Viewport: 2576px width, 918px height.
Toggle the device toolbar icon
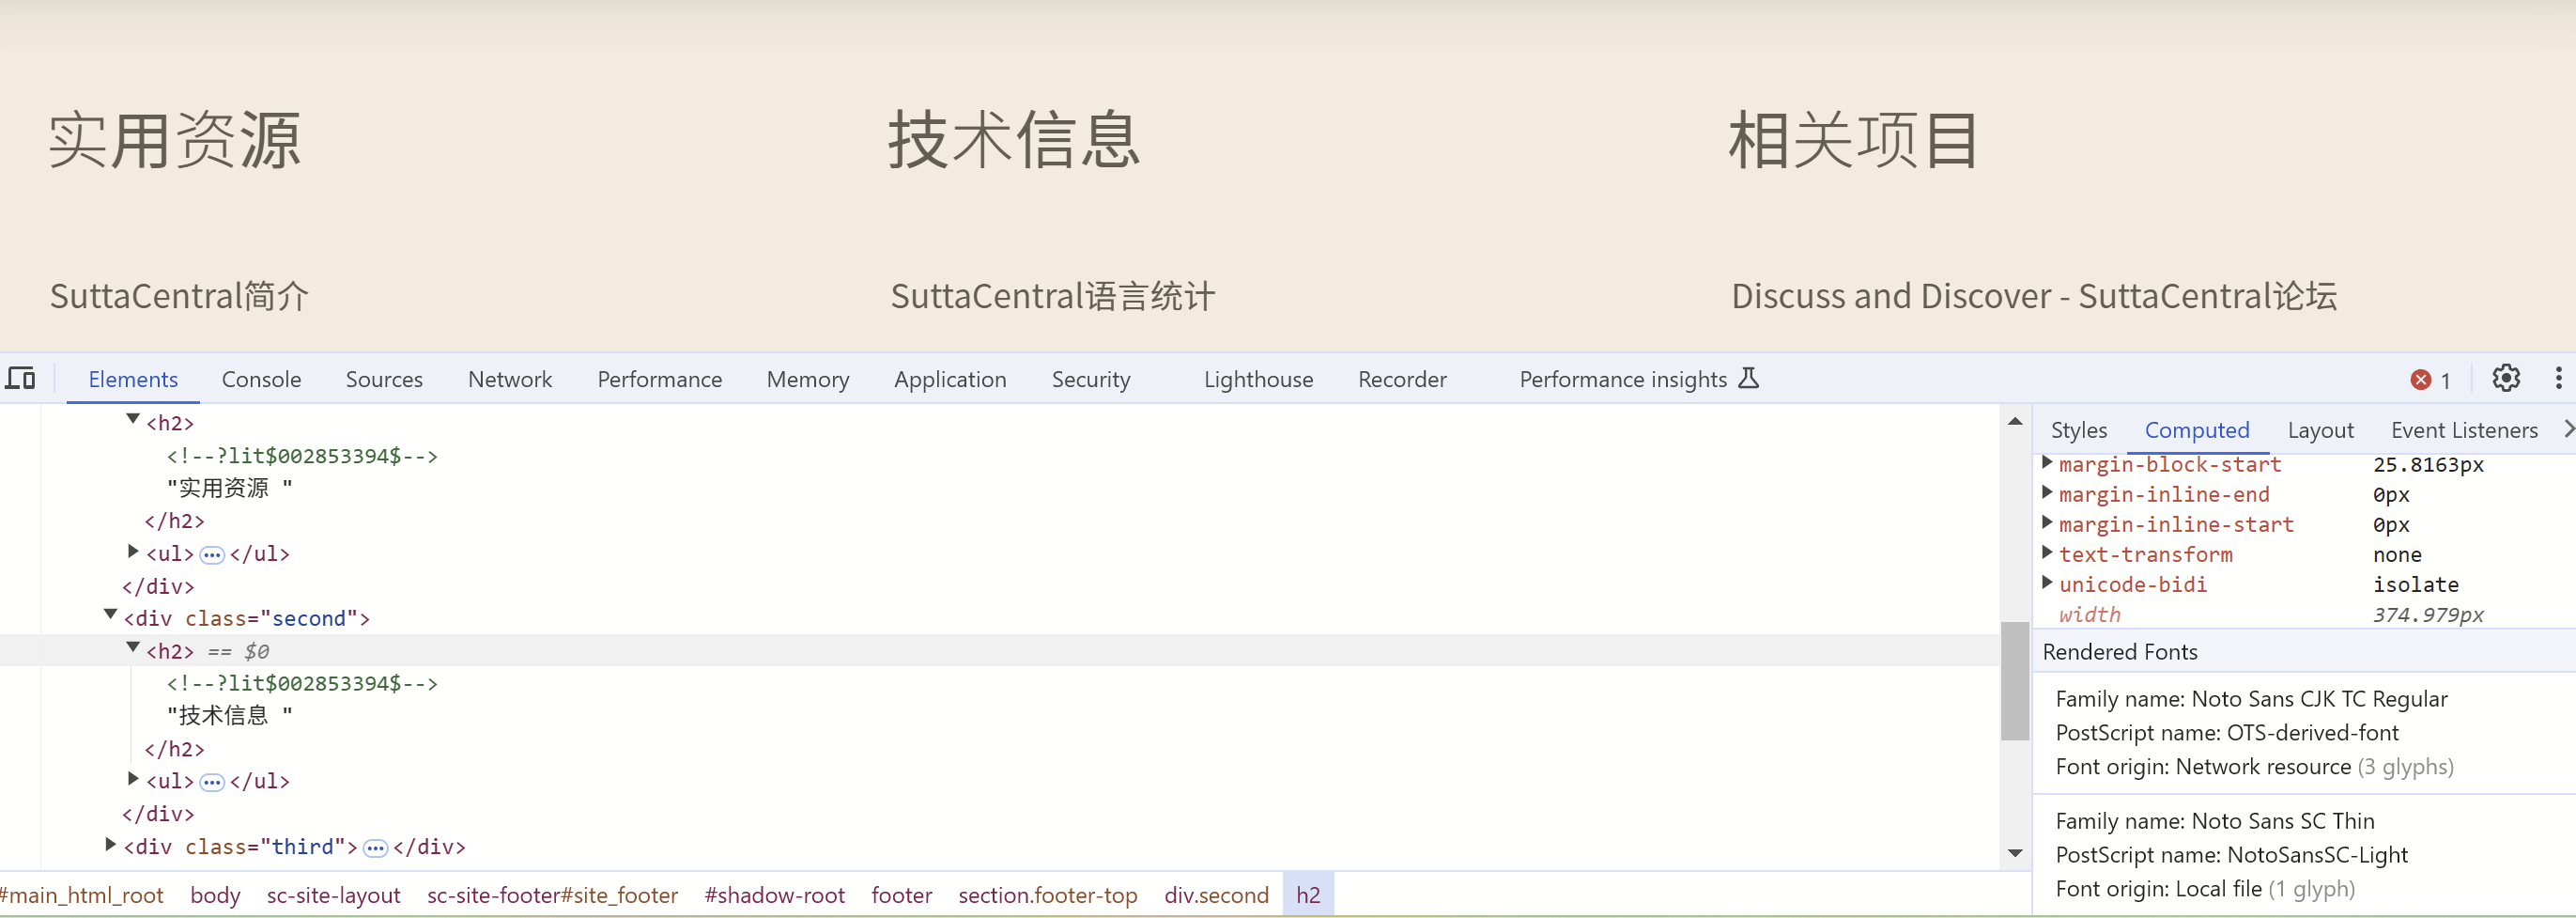20,379
